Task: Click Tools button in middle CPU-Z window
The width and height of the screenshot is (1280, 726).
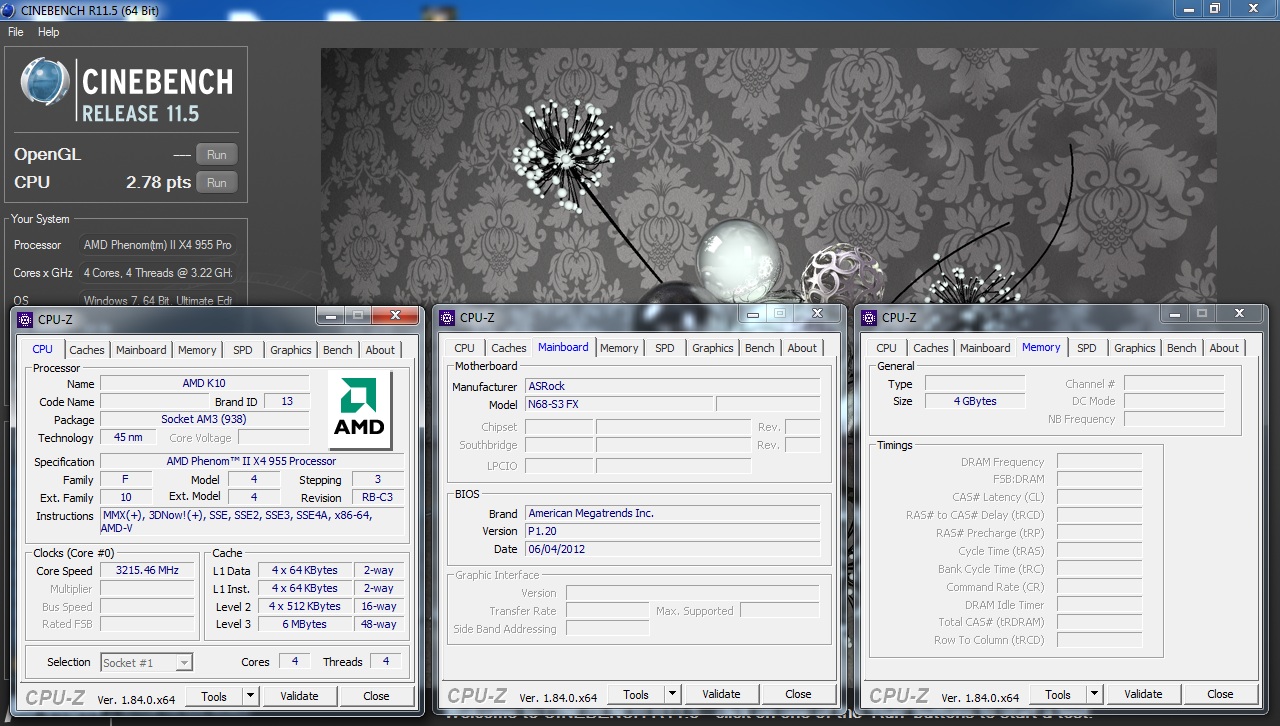Action: click(636, 694)
